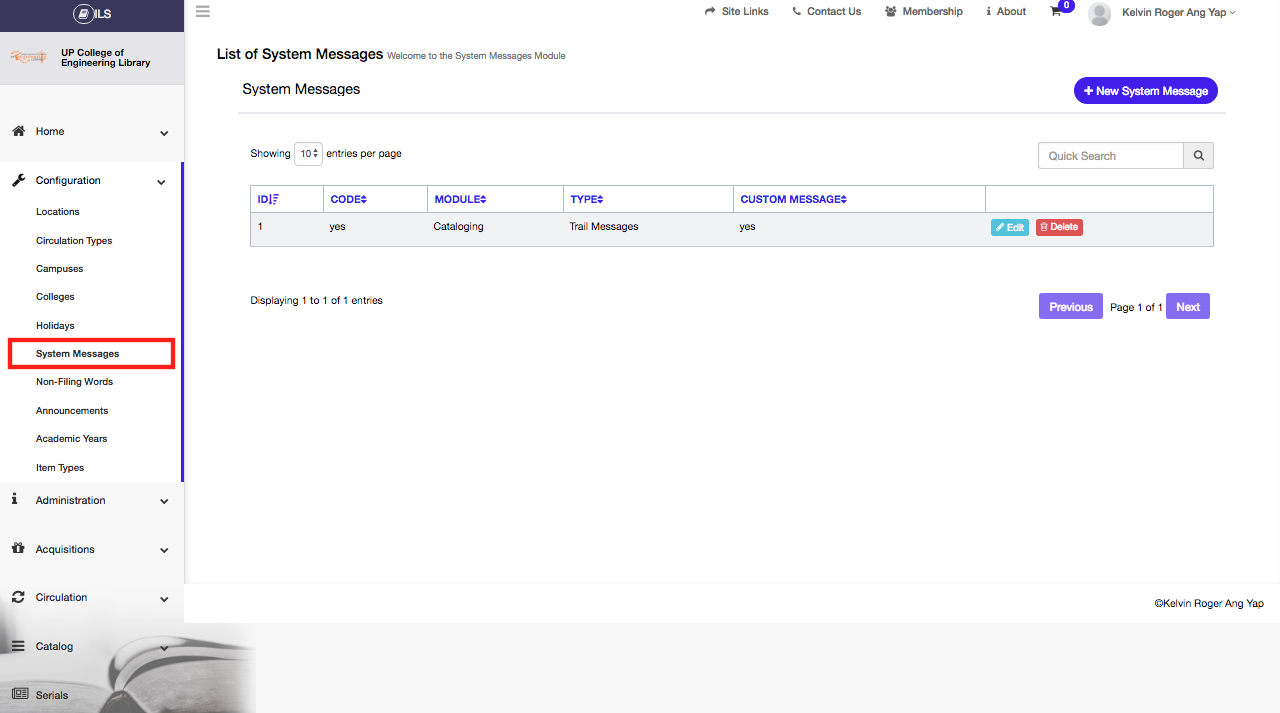
Task: Open the entries per page dropdown
Action: coord(308,154)
